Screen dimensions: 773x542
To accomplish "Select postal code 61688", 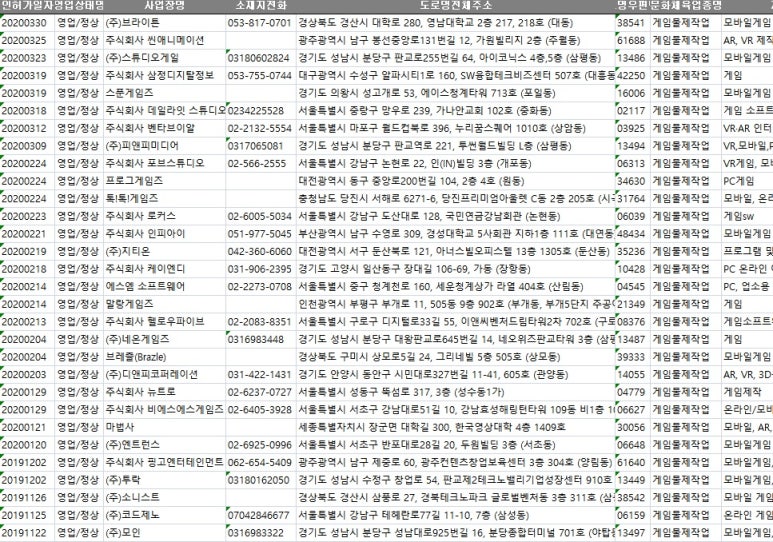I will 633,40.
